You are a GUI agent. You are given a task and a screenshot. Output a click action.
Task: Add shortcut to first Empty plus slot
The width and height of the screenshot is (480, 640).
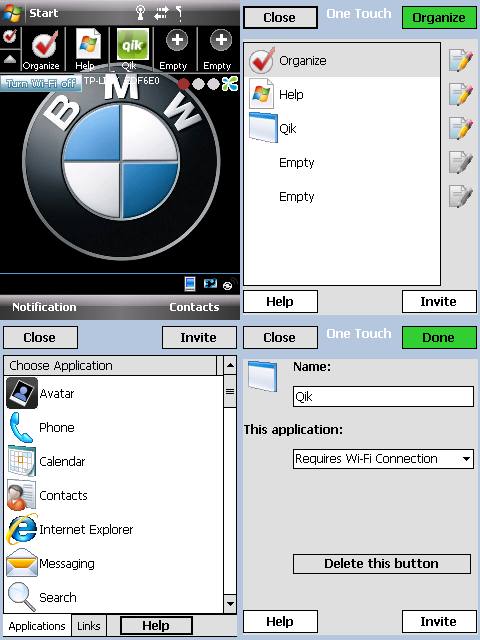point(176,41)
